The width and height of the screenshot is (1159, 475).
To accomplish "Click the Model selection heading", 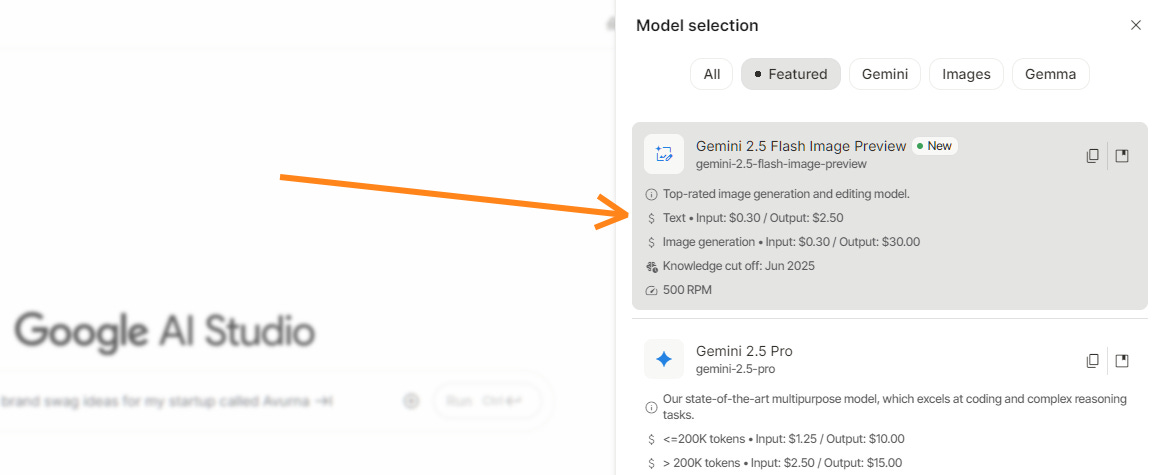I will 697,26.
